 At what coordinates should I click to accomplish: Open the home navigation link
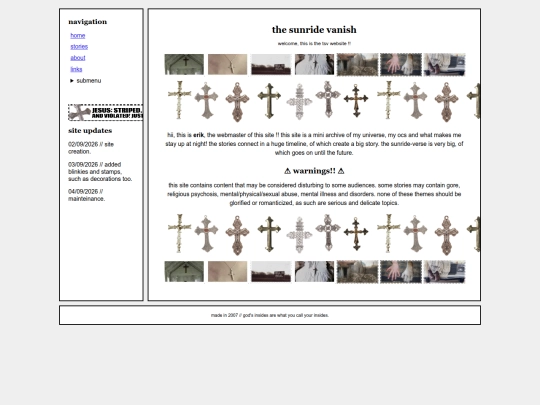77,35
